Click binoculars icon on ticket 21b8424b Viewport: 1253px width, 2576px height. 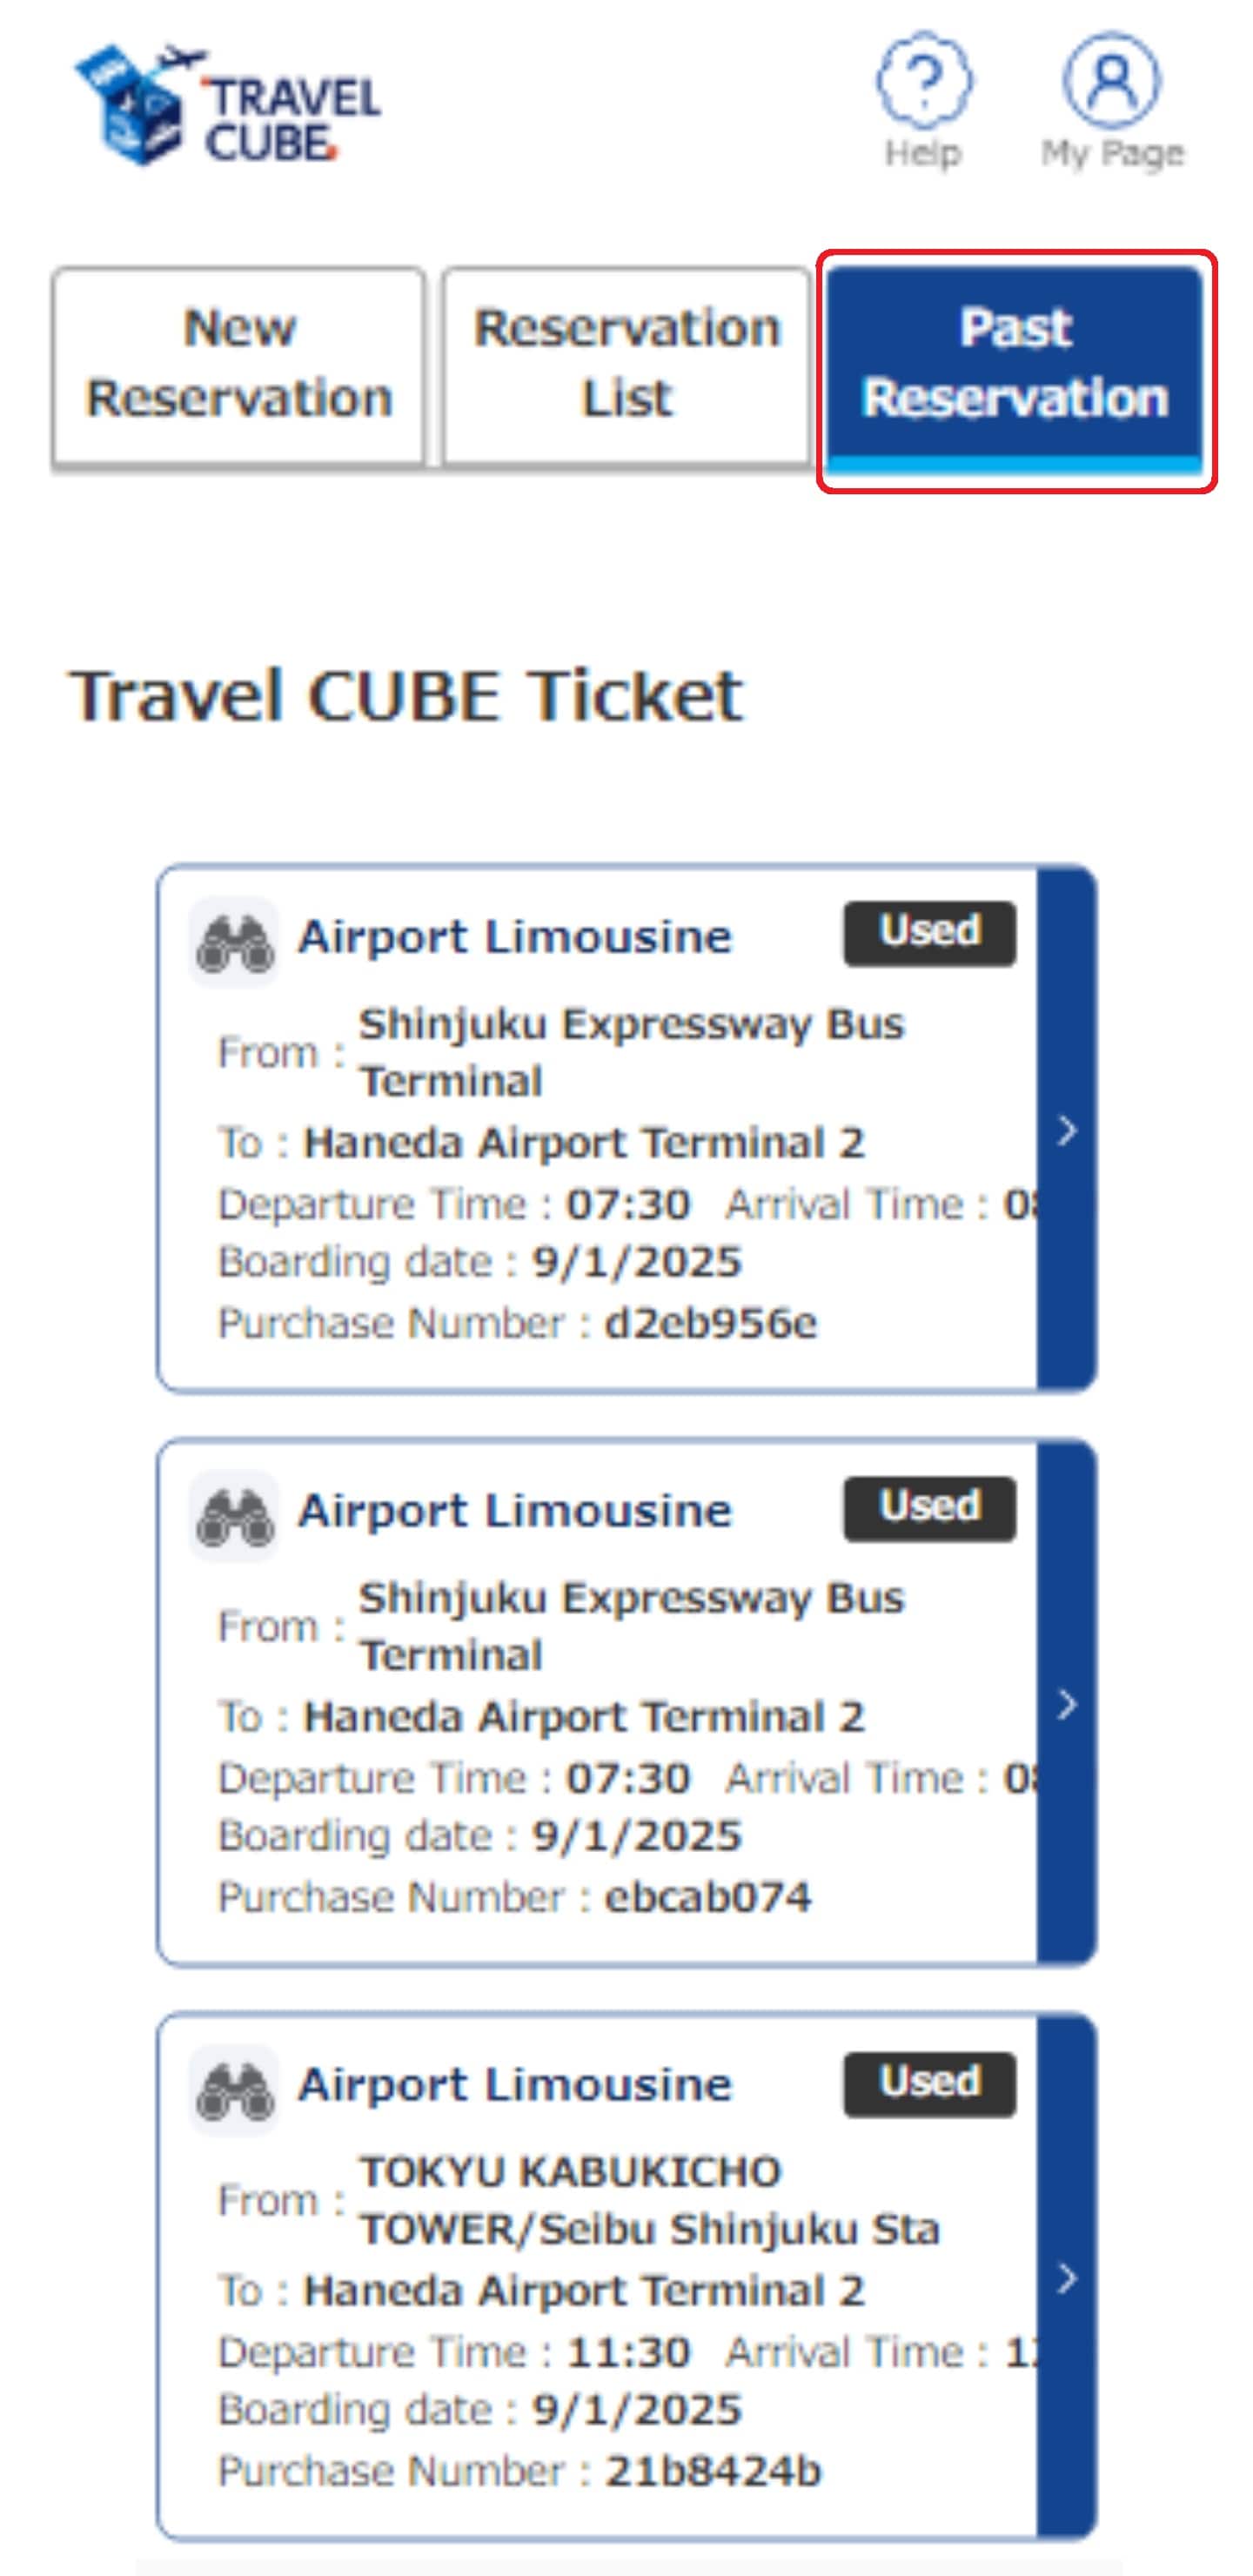[234, 2089]
